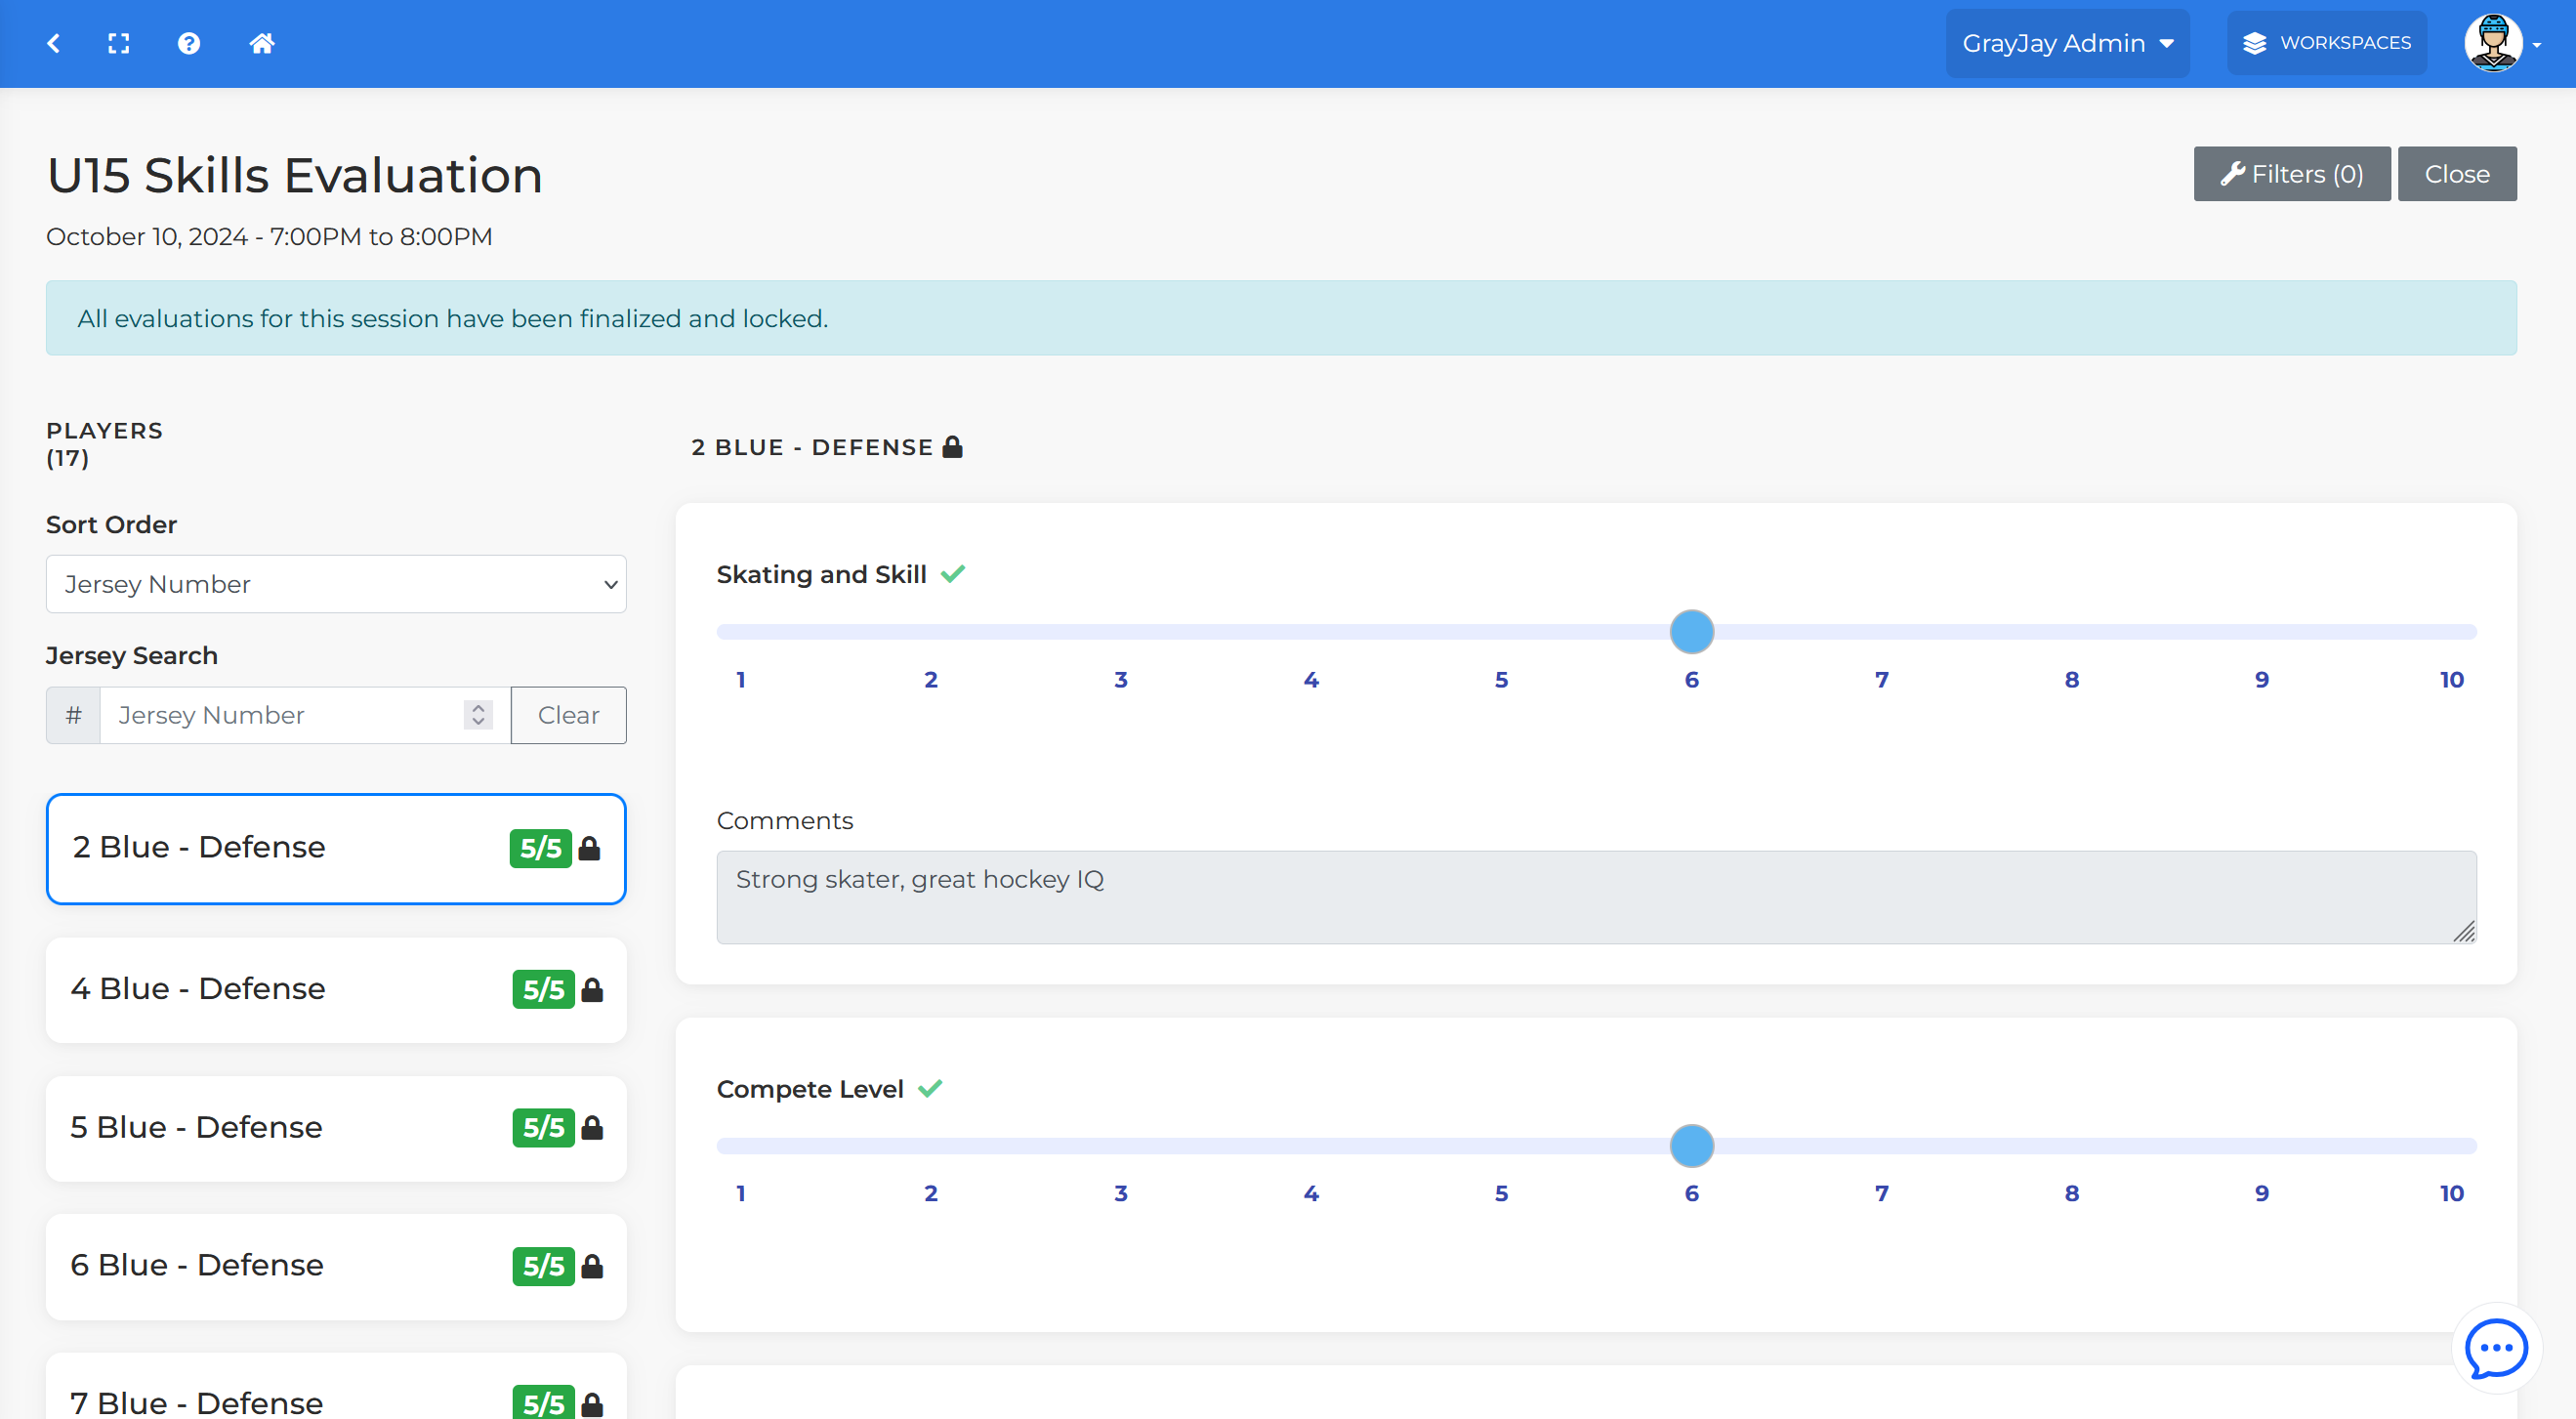Image resolution: width=2576 pixels, height=1419 pixels.
Task: Open the Workspaces menu
Action: pyautogui.click(x=2326, y=43)
